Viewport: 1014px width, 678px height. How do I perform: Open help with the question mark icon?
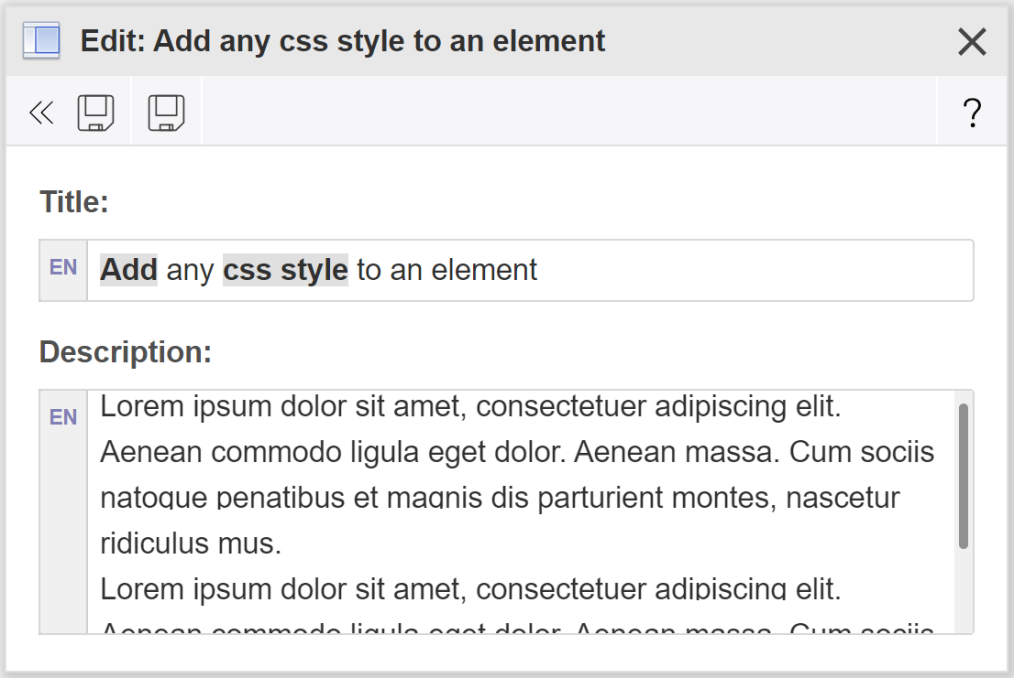point(971,113)
